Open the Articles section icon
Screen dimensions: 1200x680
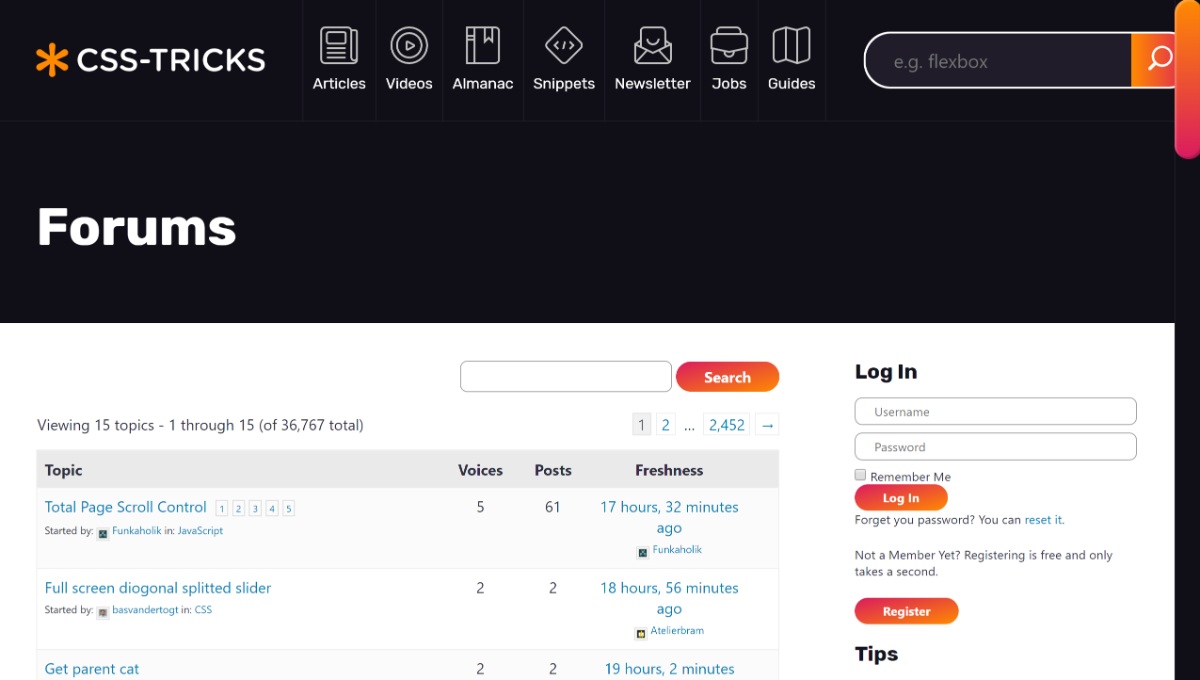click(x=338, y=44)
